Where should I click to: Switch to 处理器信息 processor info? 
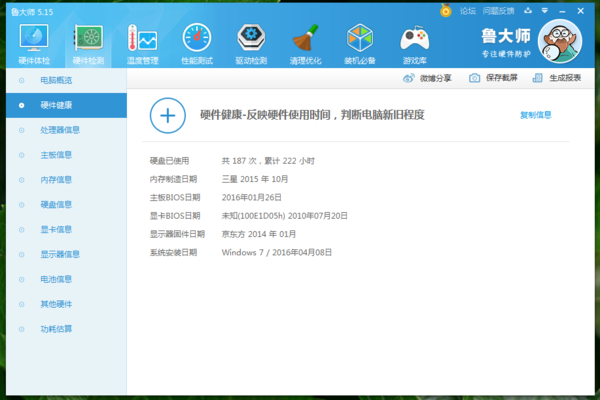pyautogui.click(x=60, y=129)
